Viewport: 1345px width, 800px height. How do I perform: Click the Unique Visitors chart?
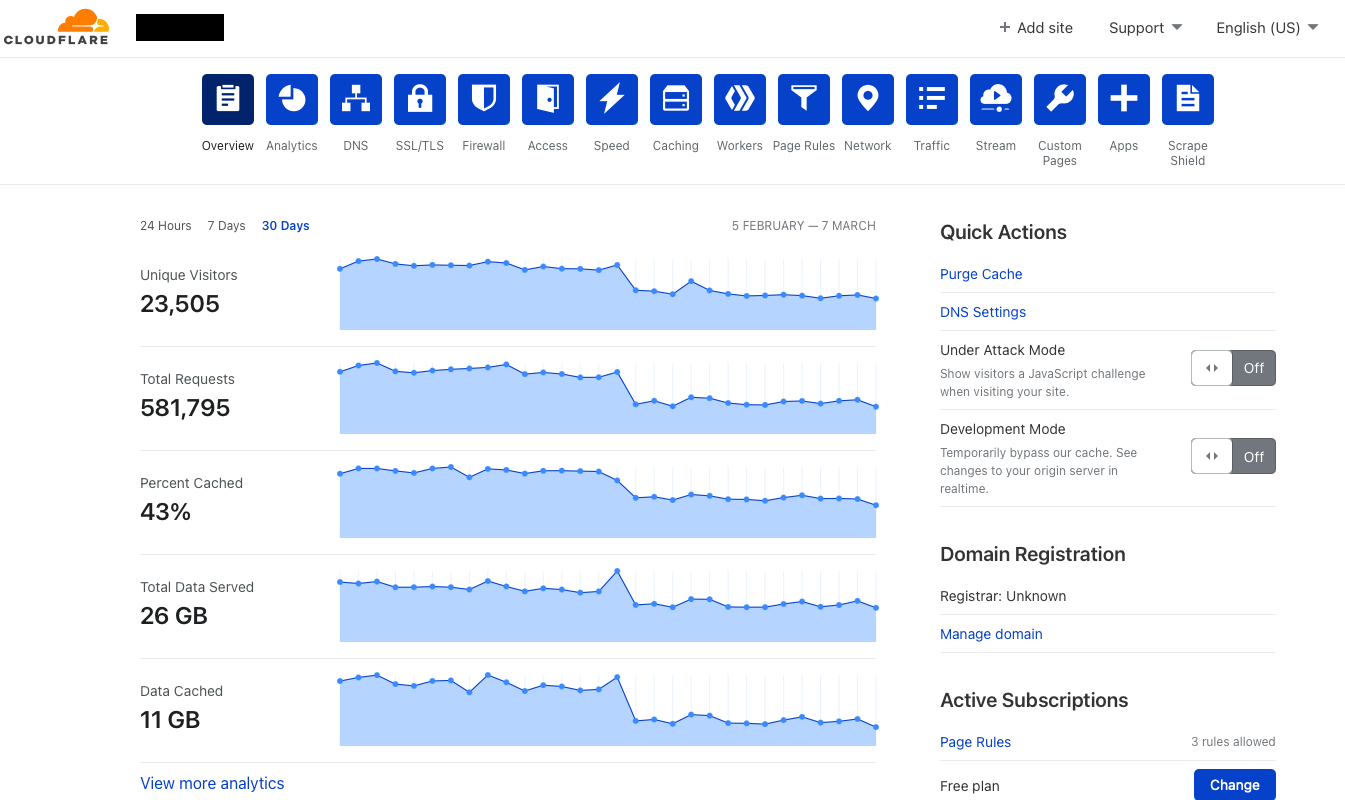coord(608,293)
